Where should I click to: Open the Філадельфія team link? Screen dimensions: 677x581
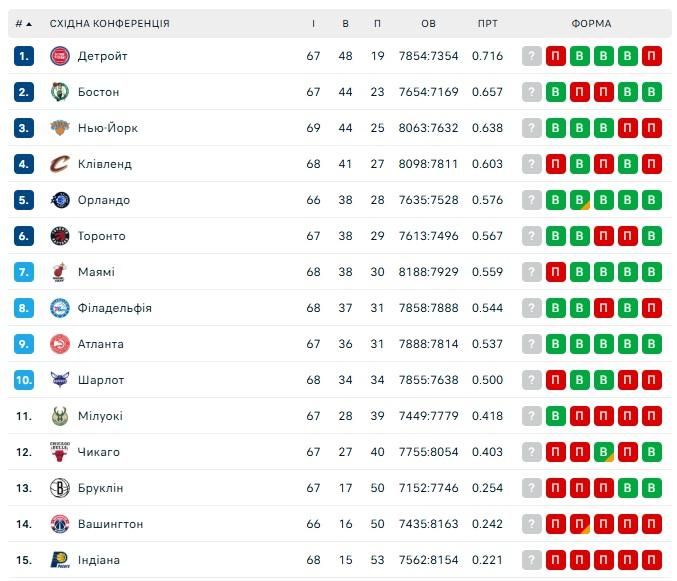pos(114,308)
